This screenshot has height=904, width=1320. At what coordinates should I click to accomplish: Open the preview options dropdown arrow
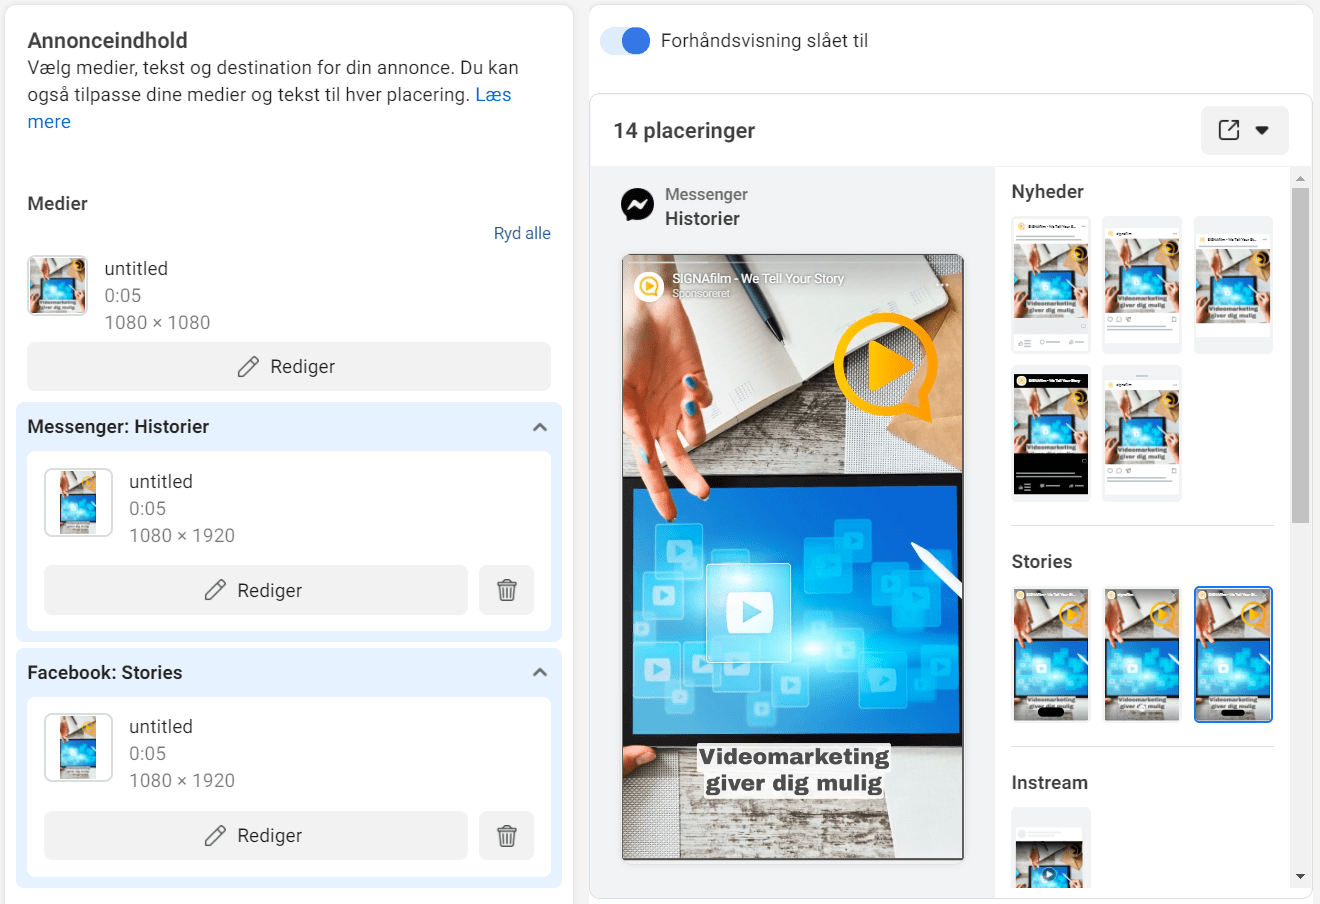(x=1262, y=130)
